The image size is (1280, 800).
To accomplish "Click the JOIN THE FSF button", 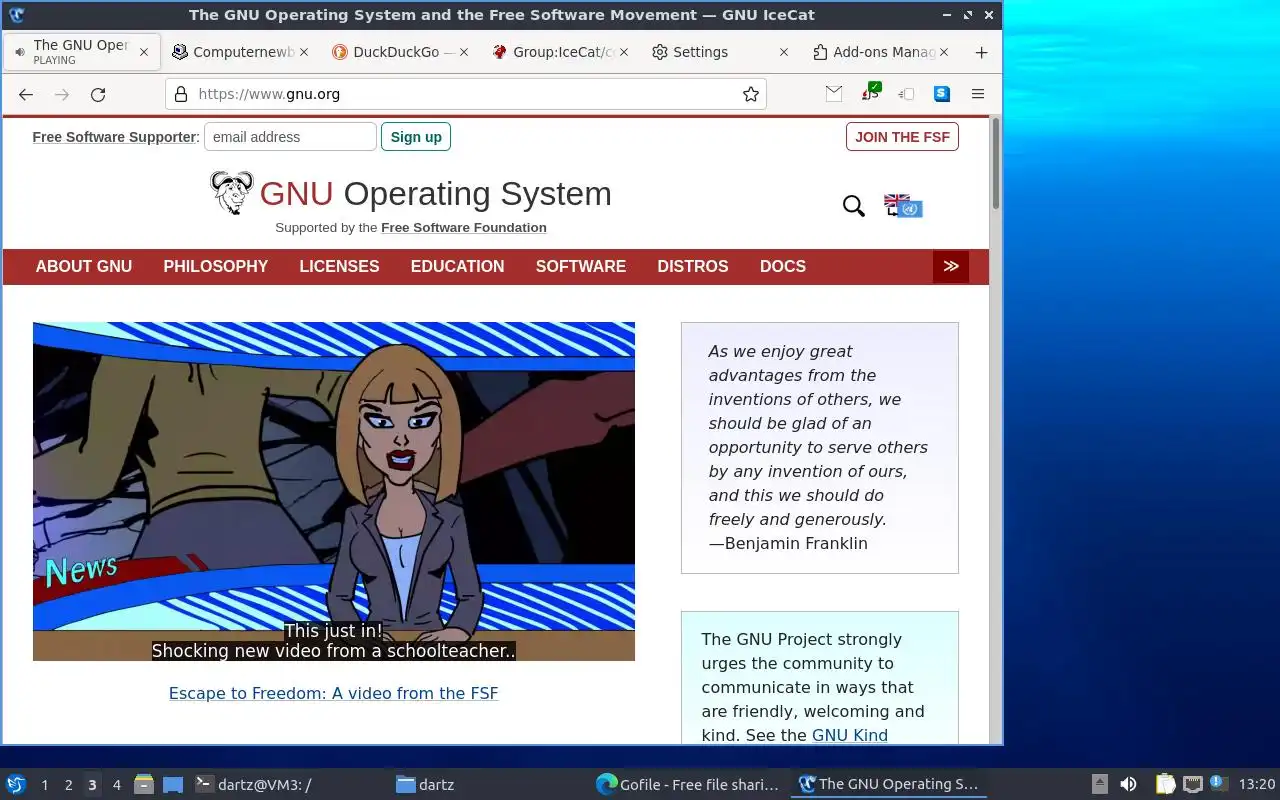I will click(x=902, y=137).
